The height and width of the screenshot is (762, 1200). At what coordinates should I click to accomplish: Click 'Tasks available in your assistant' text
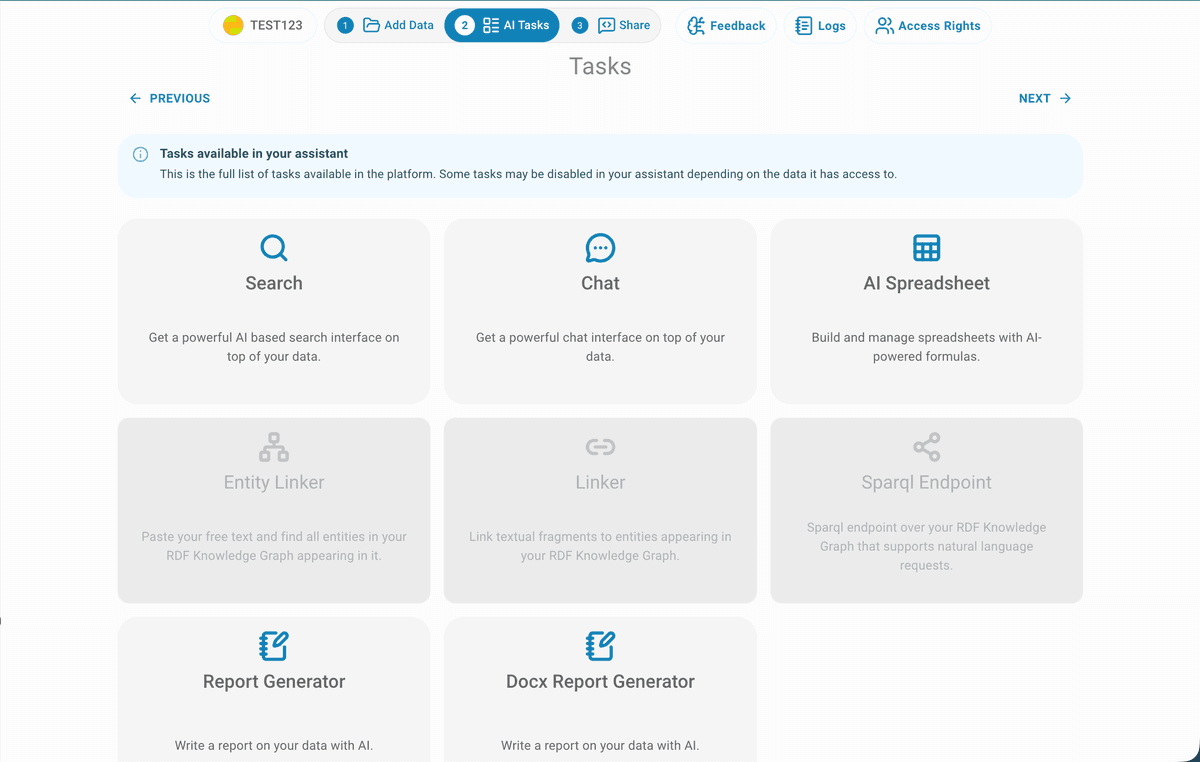tap(254, 154)
